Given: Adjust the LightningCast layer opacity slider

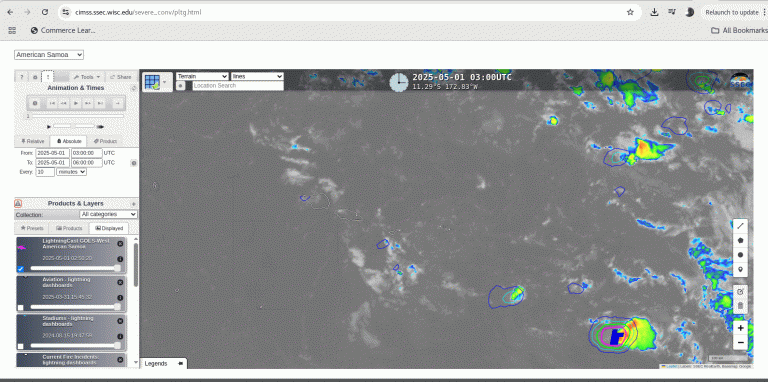Looking at the screenshot, I should click(75, 268).
